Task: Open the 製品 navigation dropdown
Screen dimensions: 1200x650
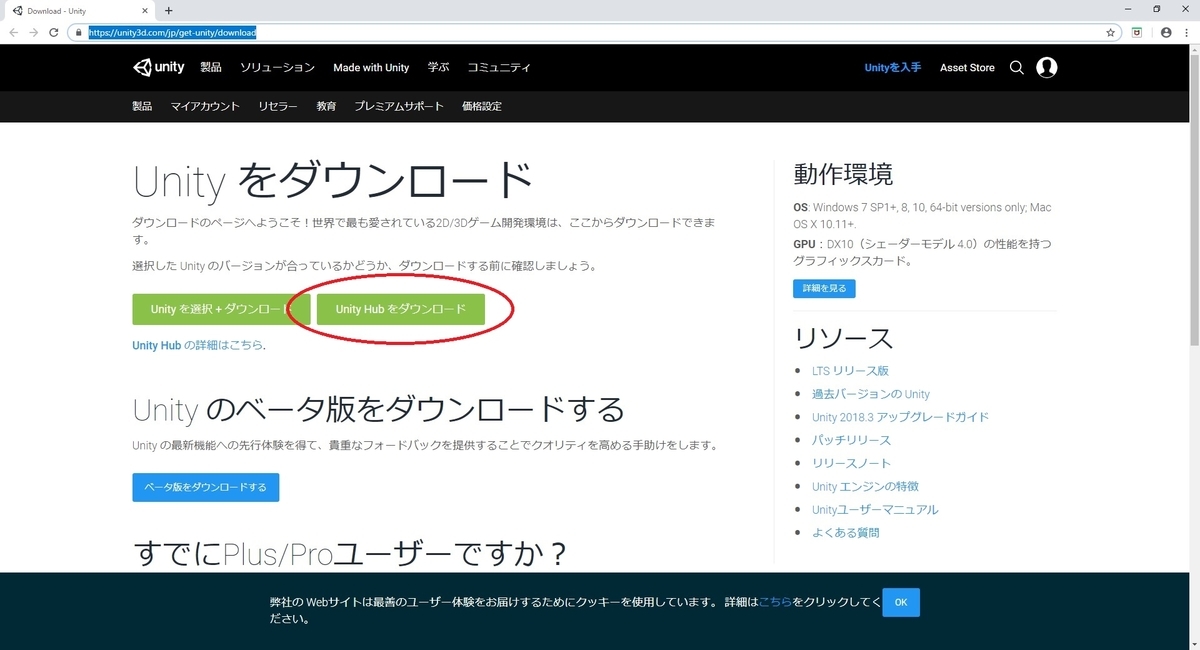Action: 211,67
